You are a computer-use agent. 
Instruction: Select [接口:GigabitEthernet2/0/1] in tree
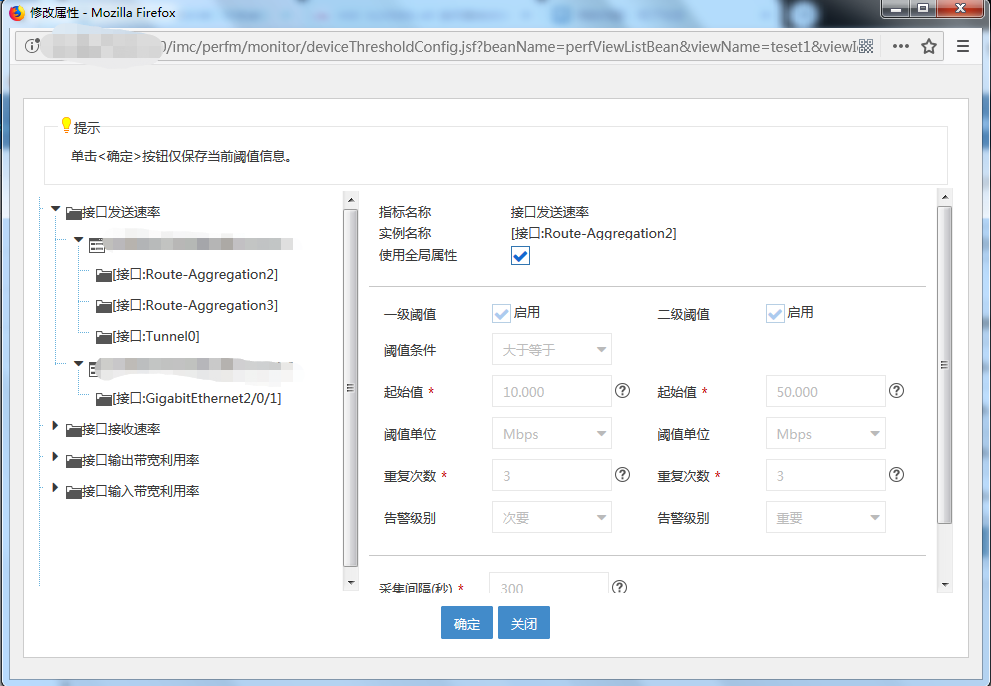tap(197, 398)
